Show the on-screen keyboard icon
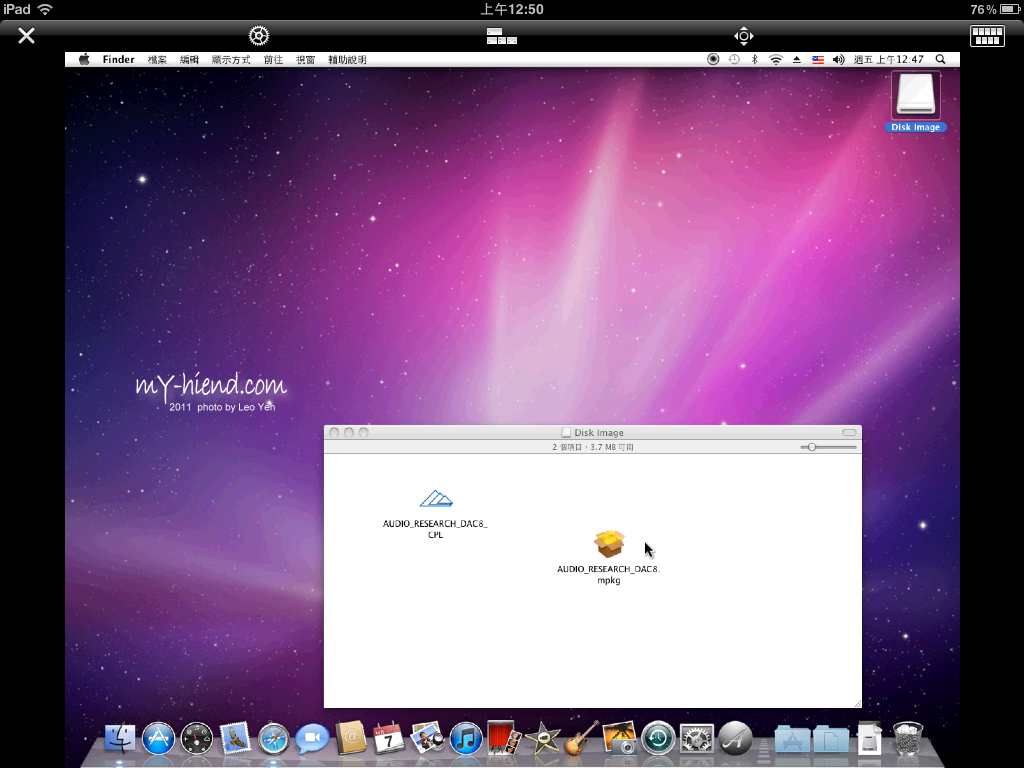The image size is (1024, 768). click(x=987, y=36)
